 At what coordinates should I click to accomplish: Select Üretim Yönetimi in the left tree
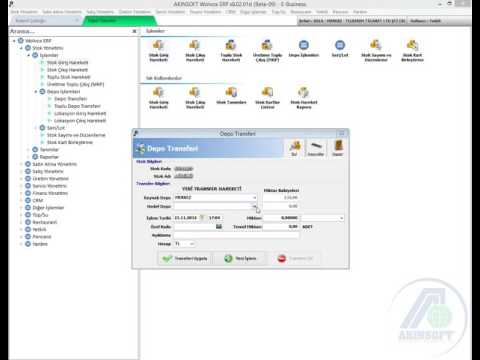(x=50, y=179)
